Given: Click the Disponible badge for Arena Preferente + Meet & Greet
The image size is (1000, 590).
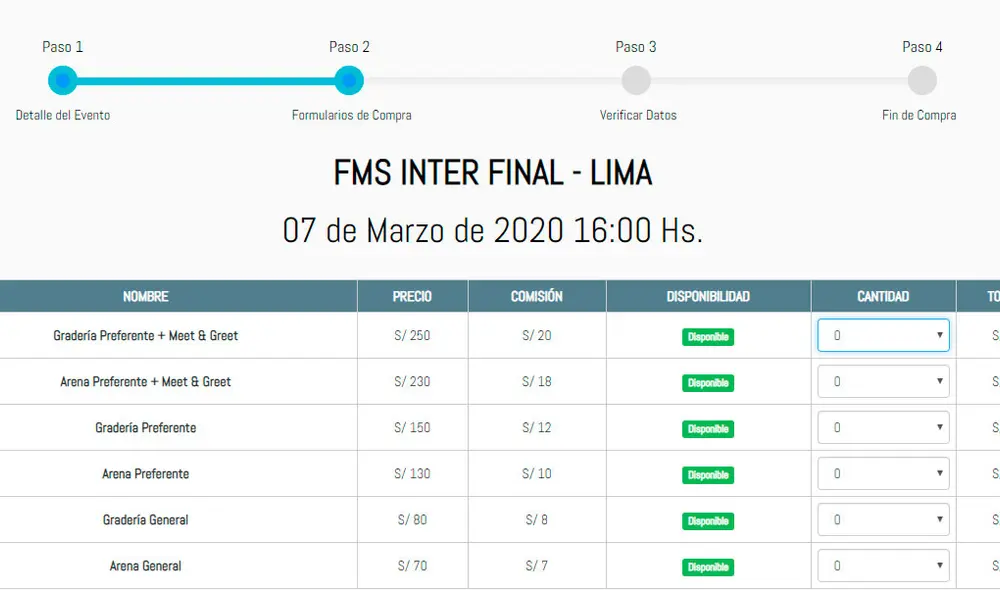Looking at the screenshot, I should point(708,382).
